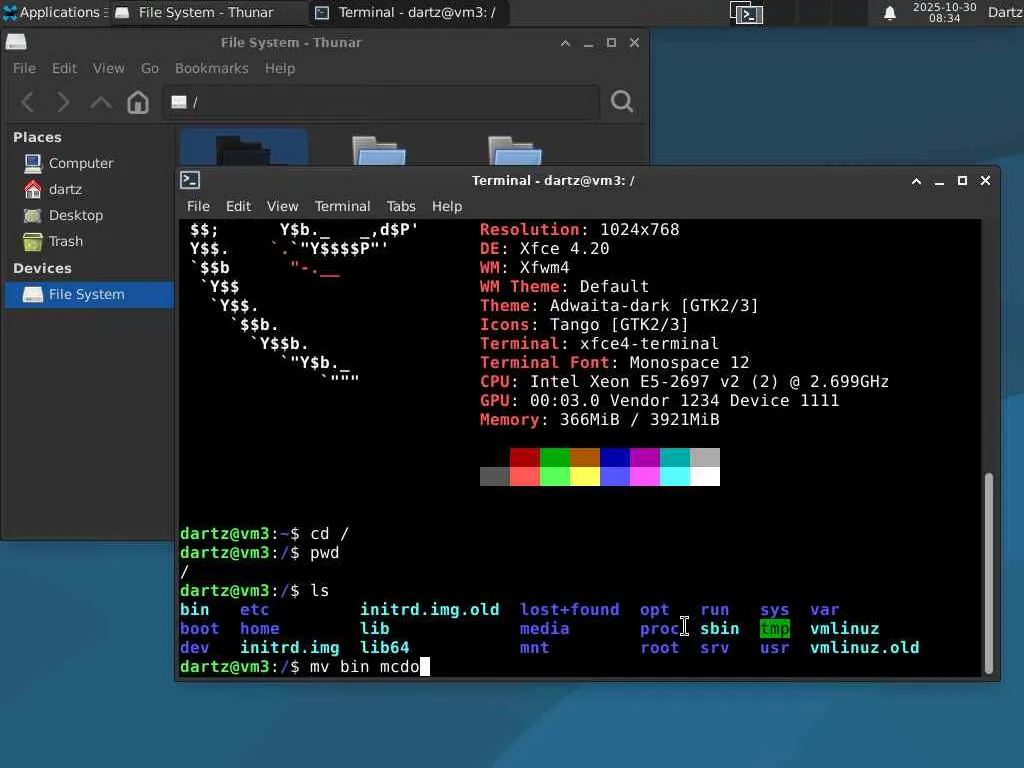This screenshot has height=768, width=1024.
Task: Click the Thunar window drive icon in titlebar
Action: click(x=16, y=42)
